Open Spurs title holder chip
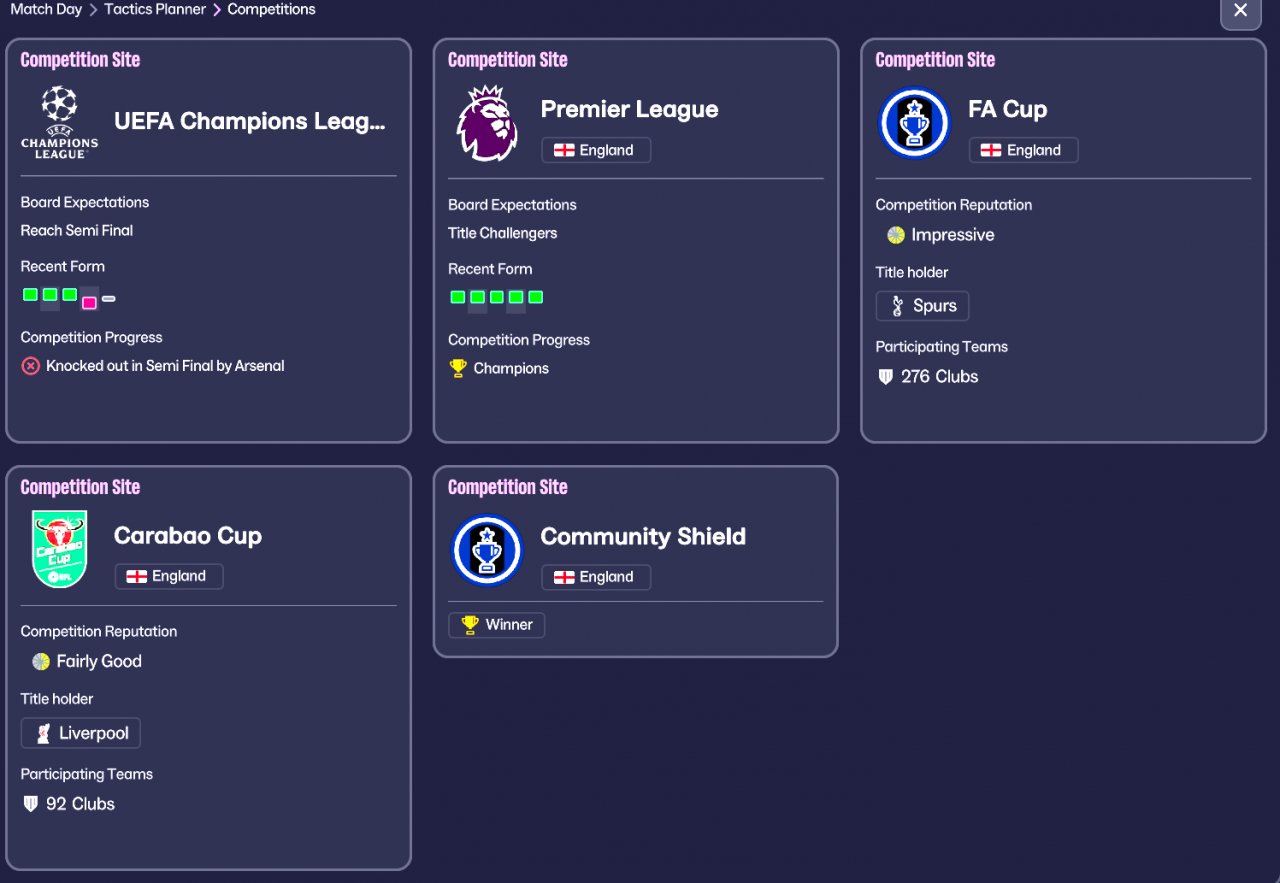 922,306
